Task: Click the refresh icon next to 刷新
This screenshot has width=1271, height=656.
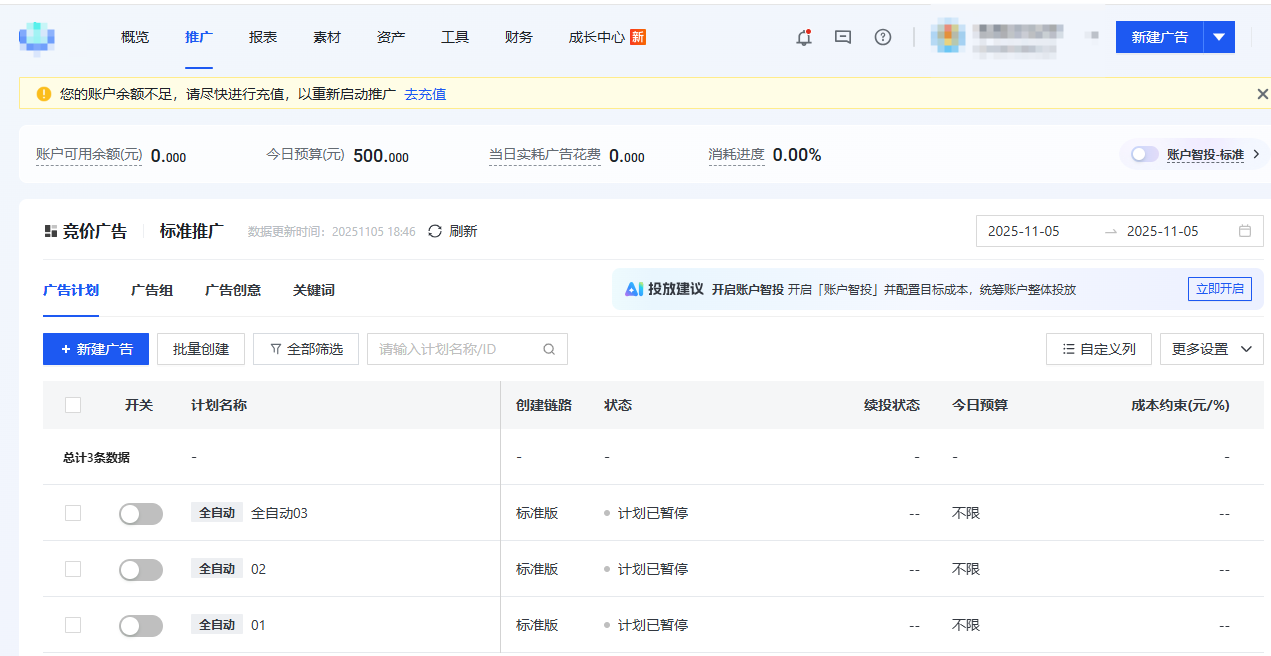Action: tap(435, 231)
